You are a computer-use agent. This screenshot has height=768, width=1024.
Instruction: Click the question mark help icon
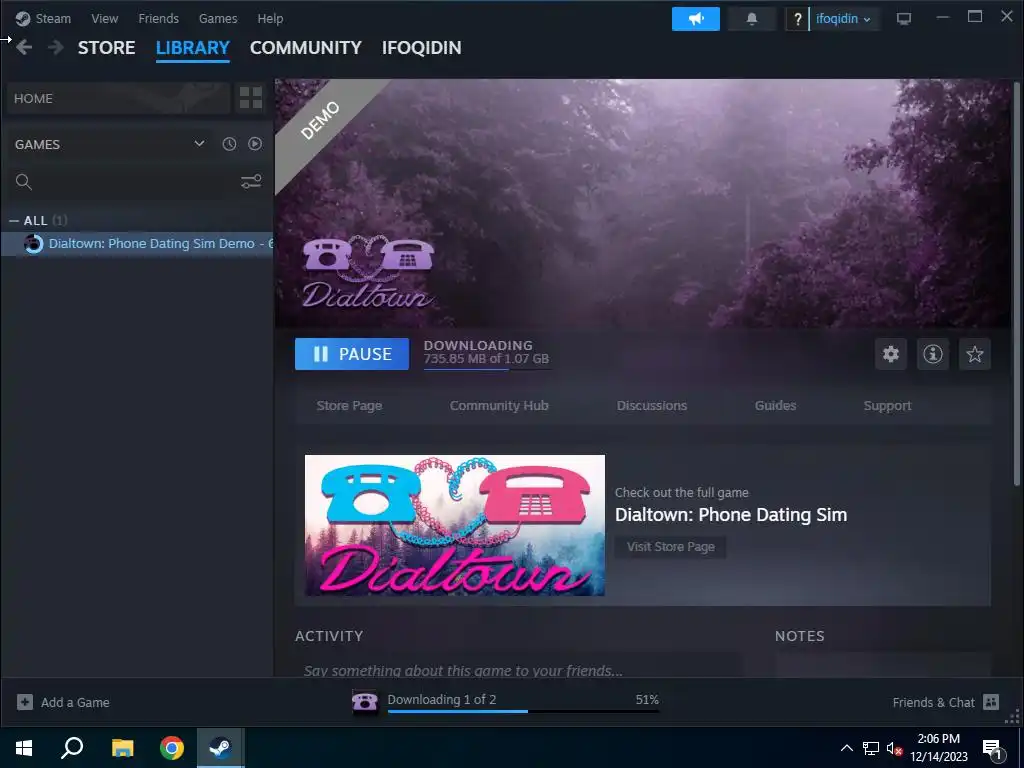797,19
